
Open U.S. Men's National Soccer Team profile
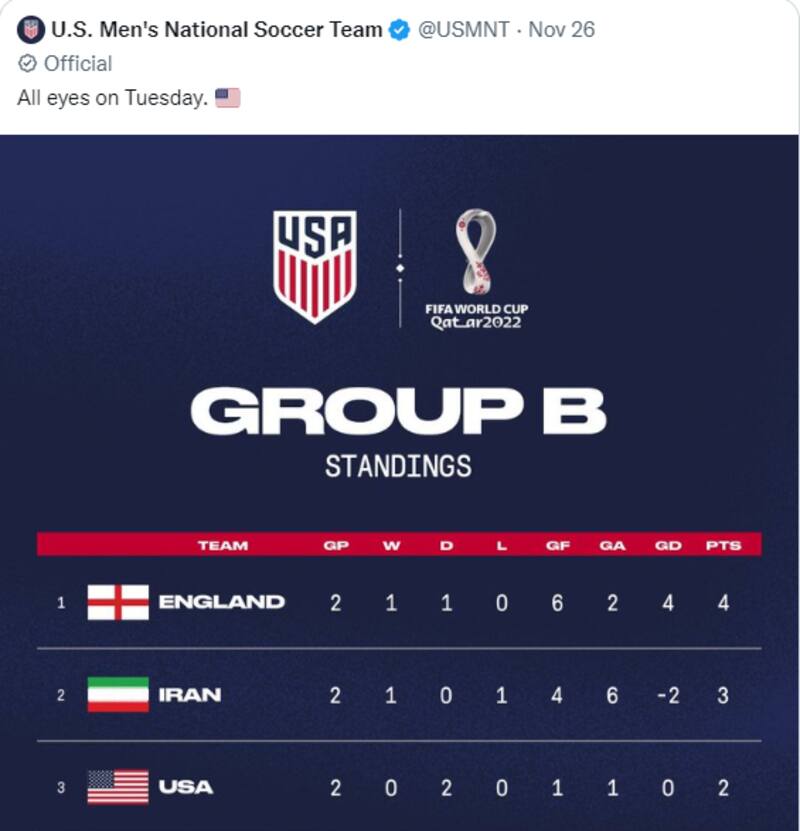coord(216,30)
